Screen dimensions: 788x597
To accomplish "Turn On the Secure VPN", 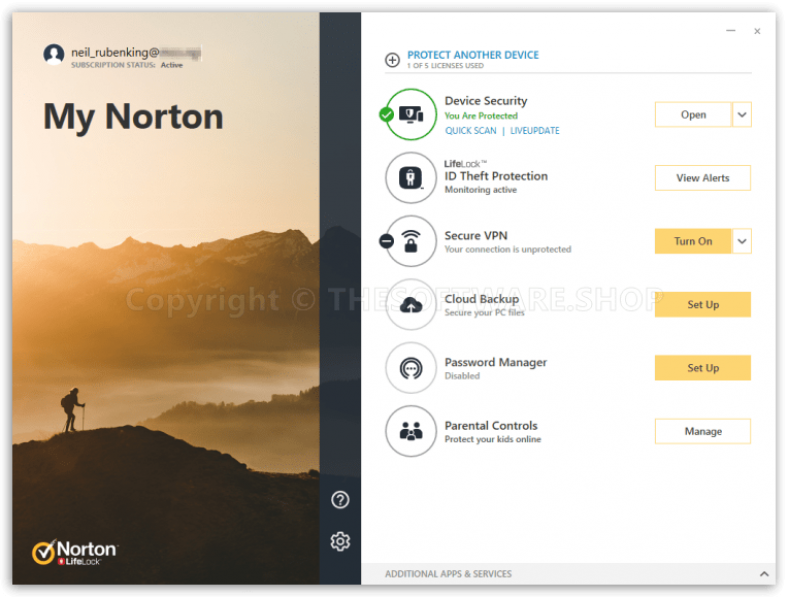I will 693,241.
